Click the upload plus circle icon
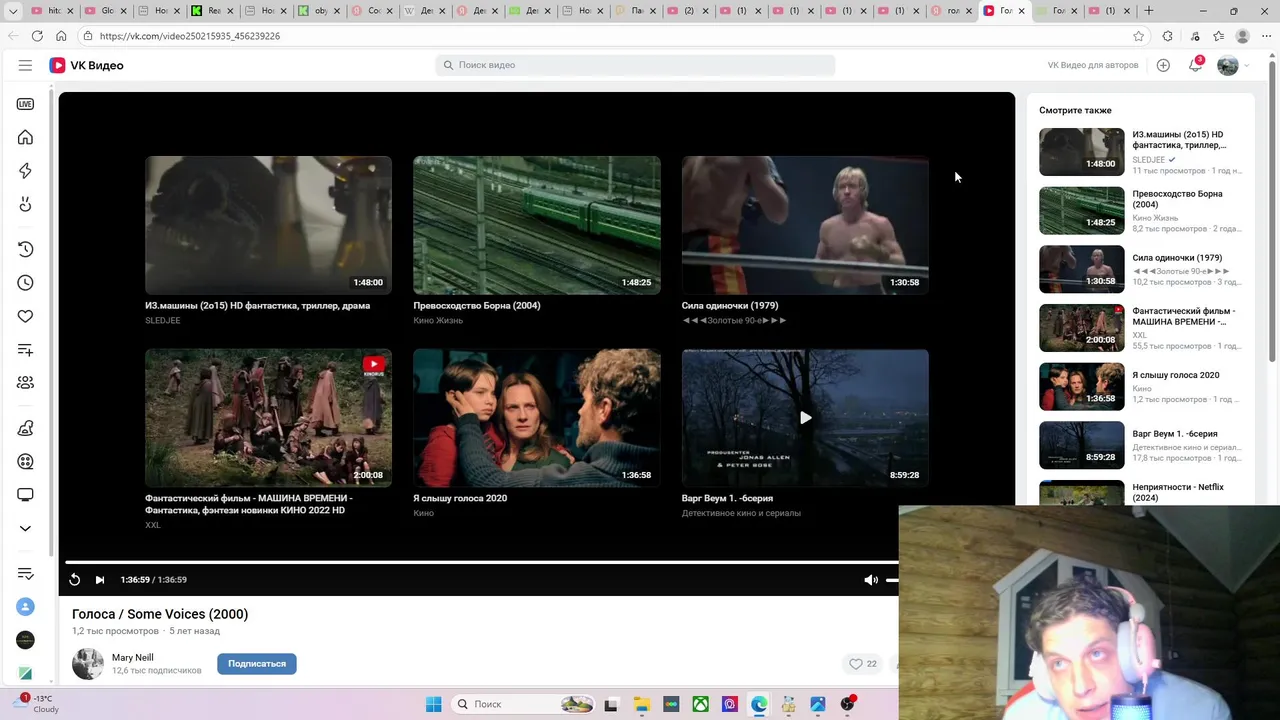1280x720 pixels. (x=1163, y=65)
